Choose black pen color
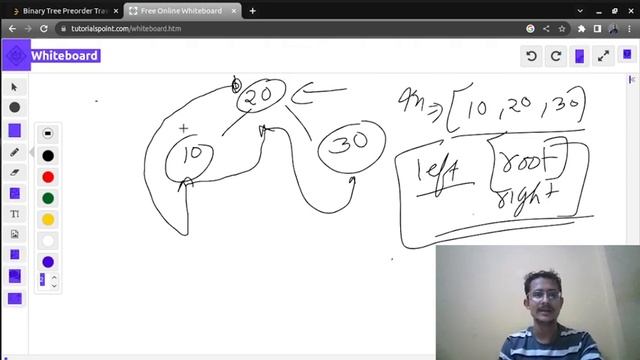The width and height of the screenshot is (640, 360). pos(48,156)
